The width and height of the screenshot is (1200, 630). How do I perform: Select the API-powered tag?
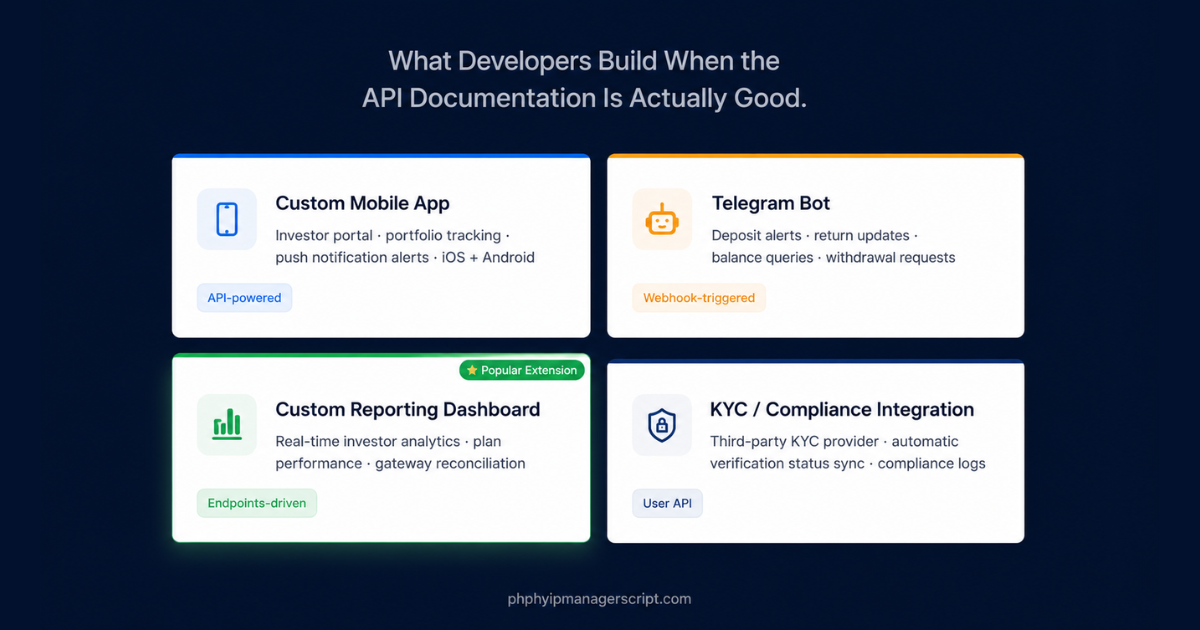tap(244, 297)
